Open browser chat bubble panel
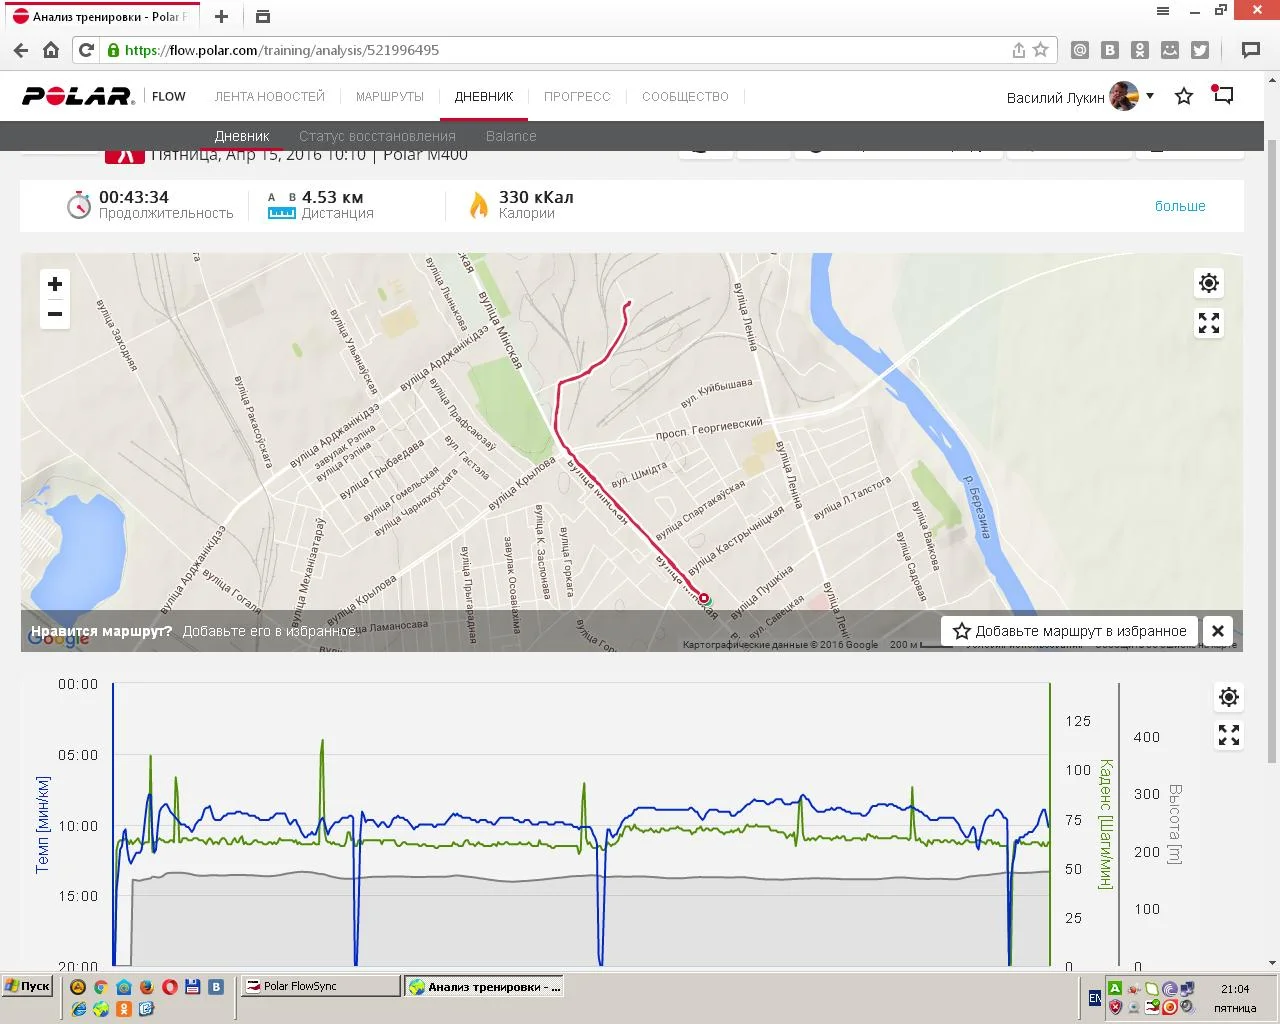1280x1024 pixels. (1250, 50)
